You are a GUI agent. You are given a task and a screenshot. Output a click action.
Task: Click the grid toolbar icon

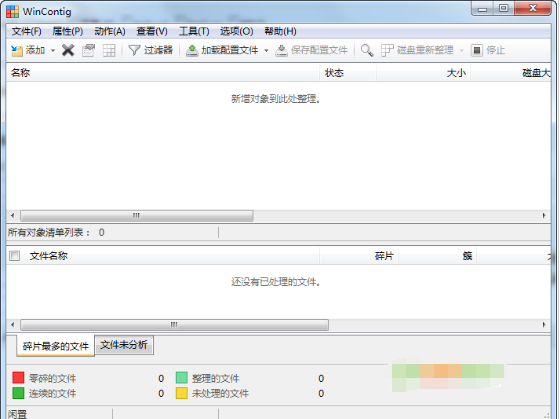tap(109, 50)
